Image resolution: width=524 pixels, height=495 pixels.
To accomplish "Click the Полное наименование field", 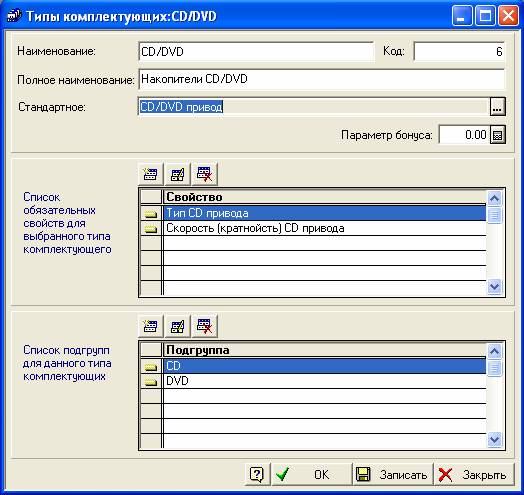I will (x=321, y=79).
